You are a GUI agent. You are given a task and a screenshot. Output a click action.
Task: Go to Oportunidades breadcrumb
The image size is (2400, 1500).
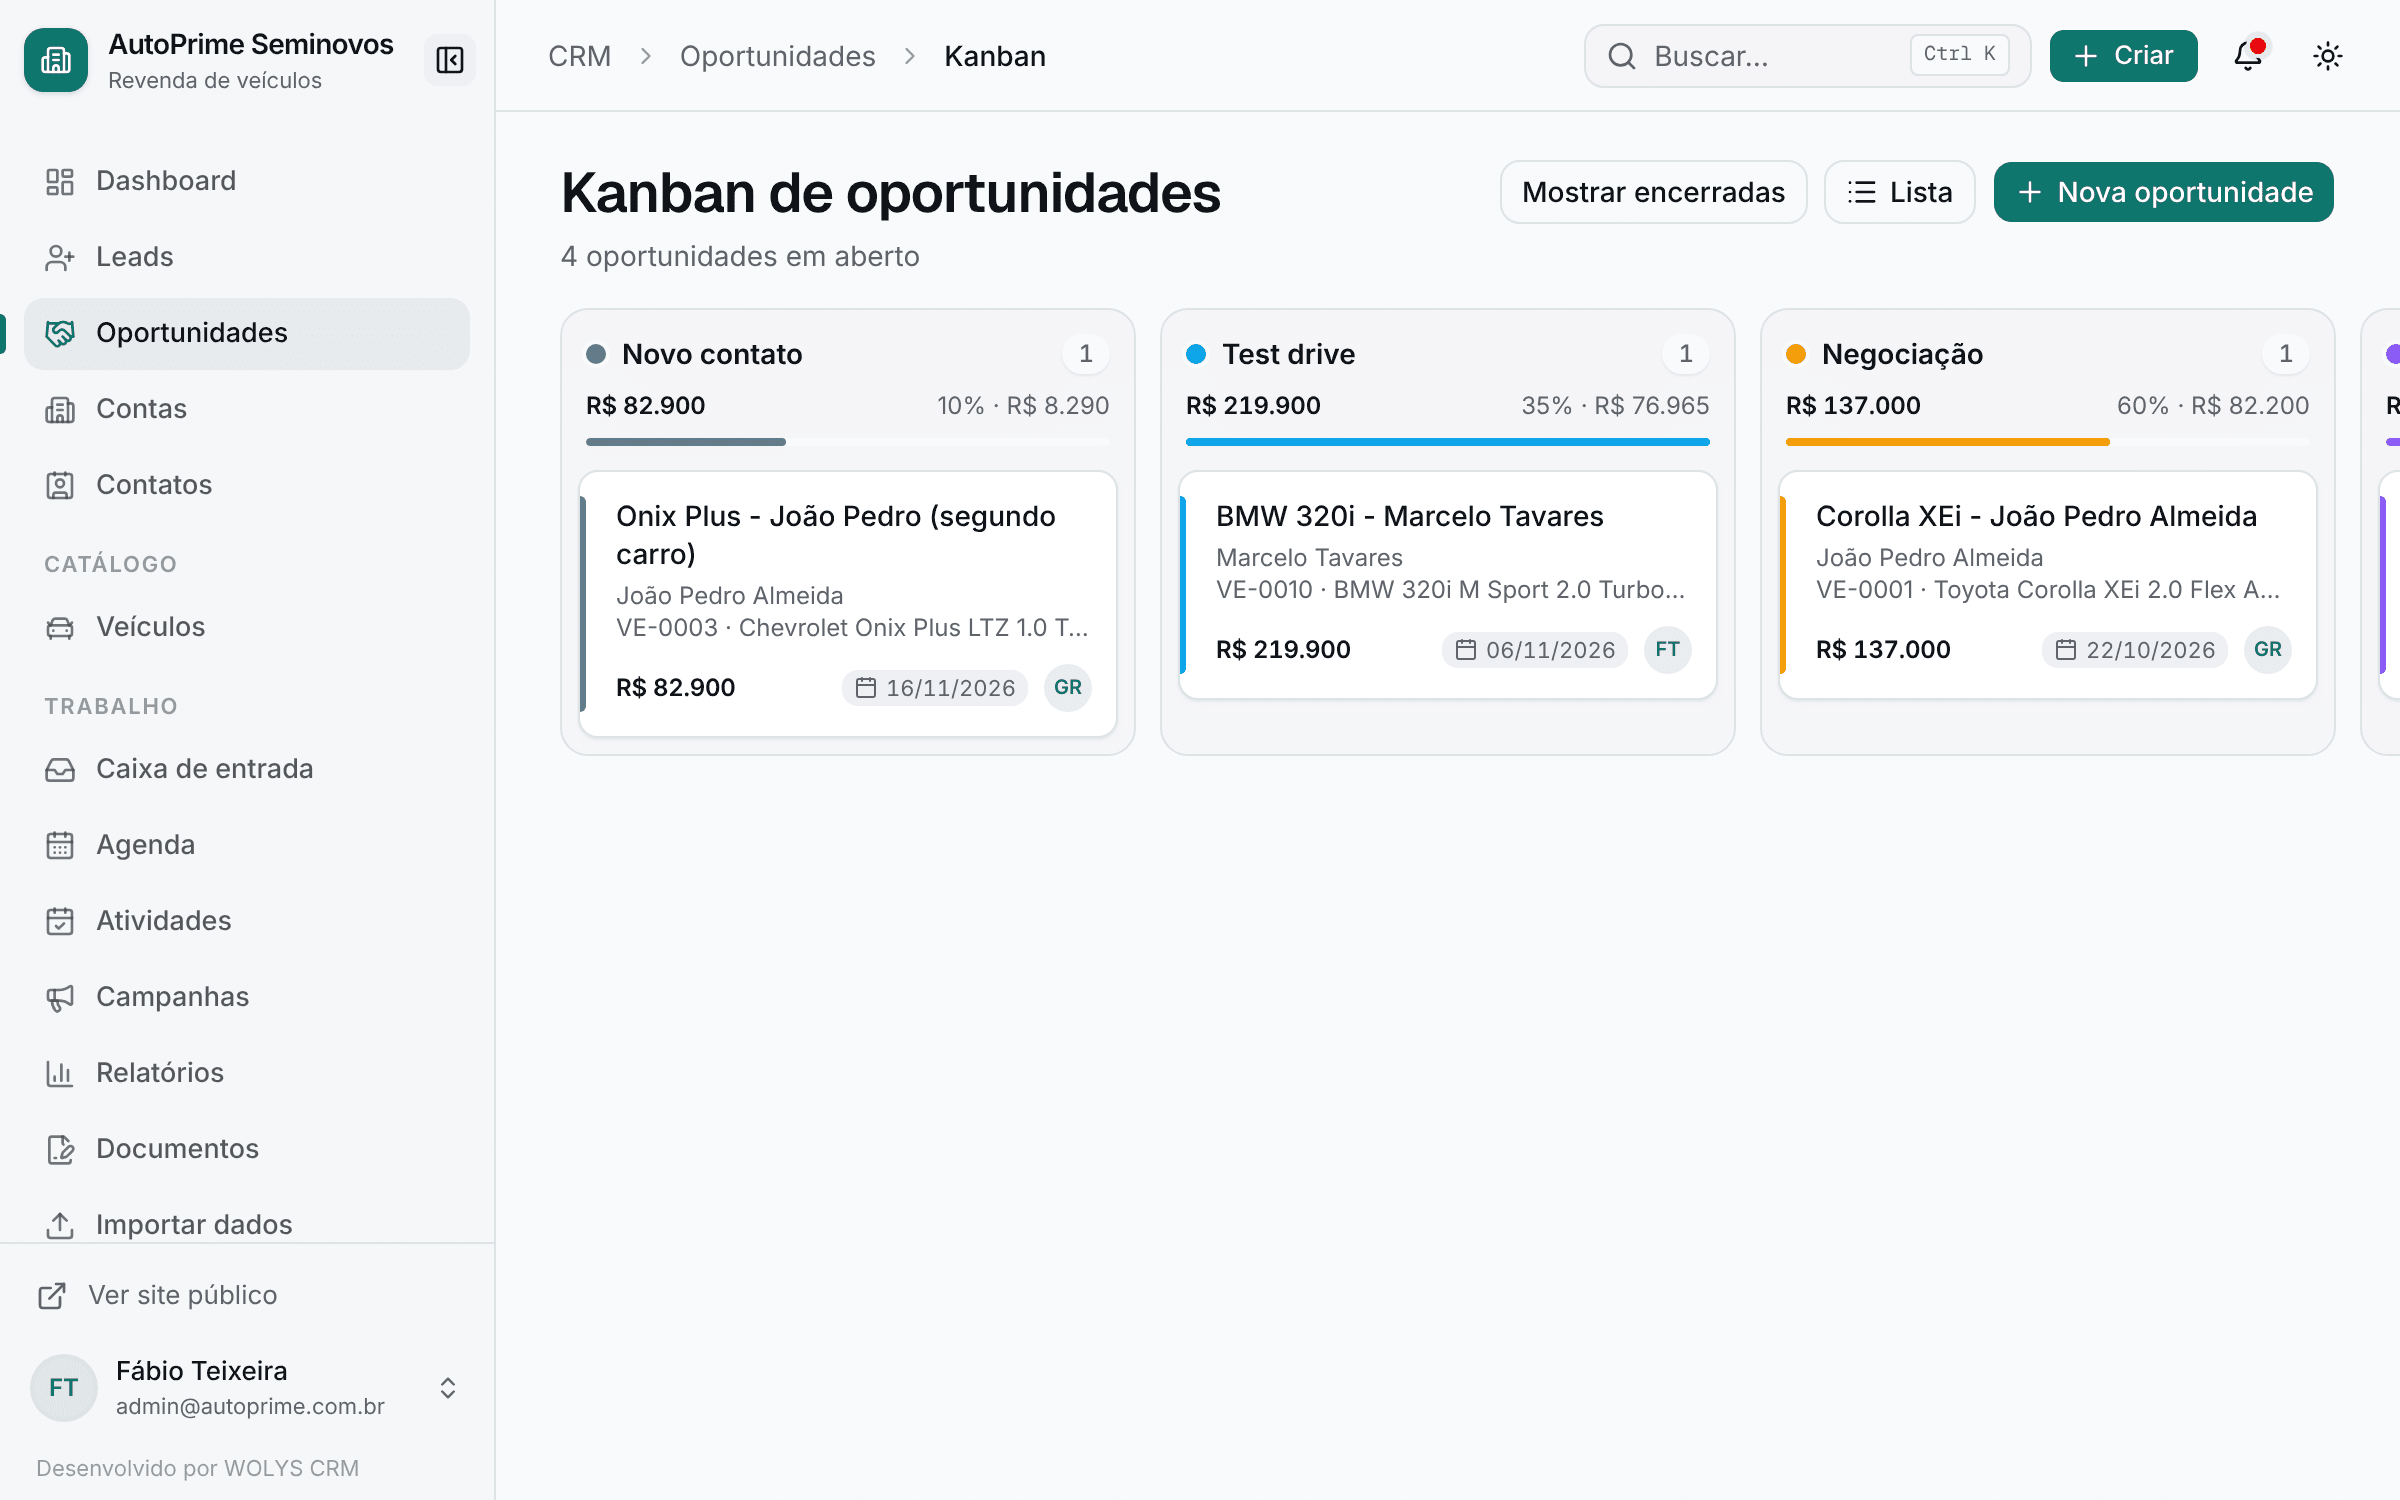(778, 56)
